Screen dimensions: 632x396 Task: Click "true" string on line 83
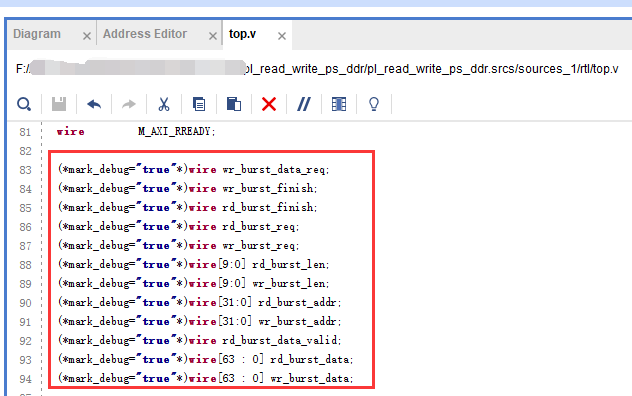click(156, 169)
